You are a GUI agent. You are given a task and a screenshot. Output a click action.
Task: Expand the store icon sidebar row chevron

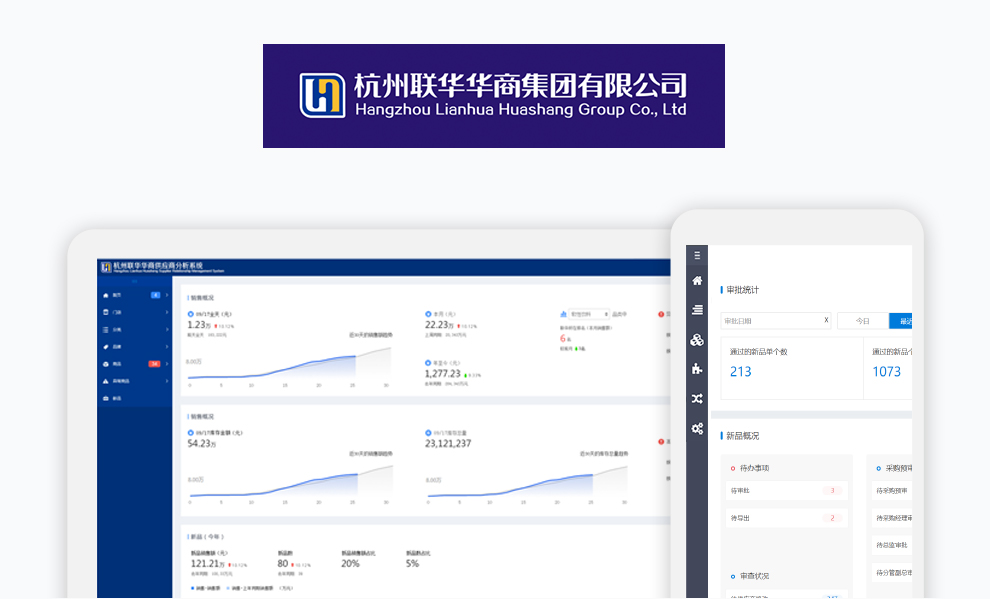(x=167, y=312)
